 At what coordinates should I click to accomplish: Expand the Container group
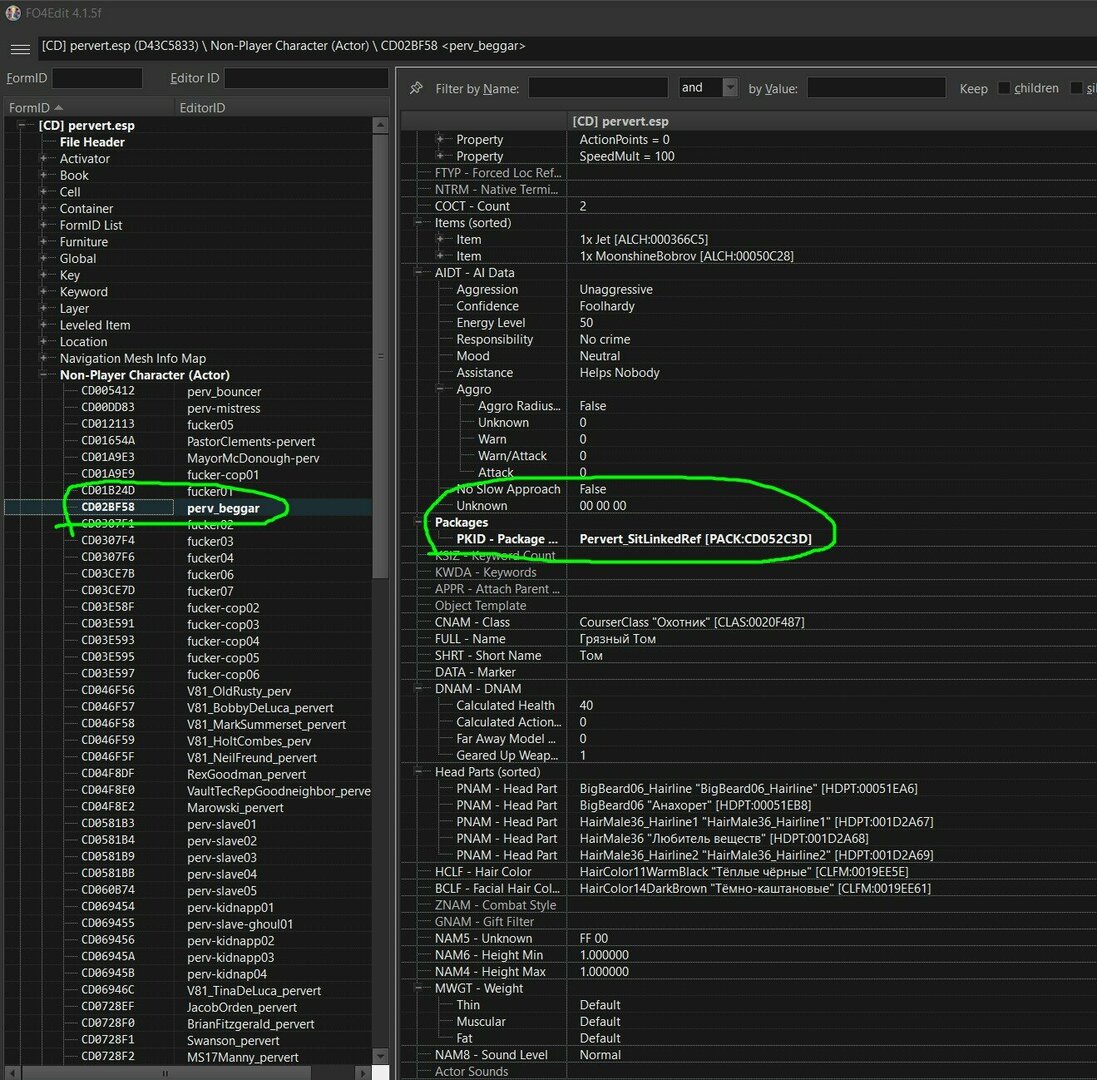tap(43, 208)
